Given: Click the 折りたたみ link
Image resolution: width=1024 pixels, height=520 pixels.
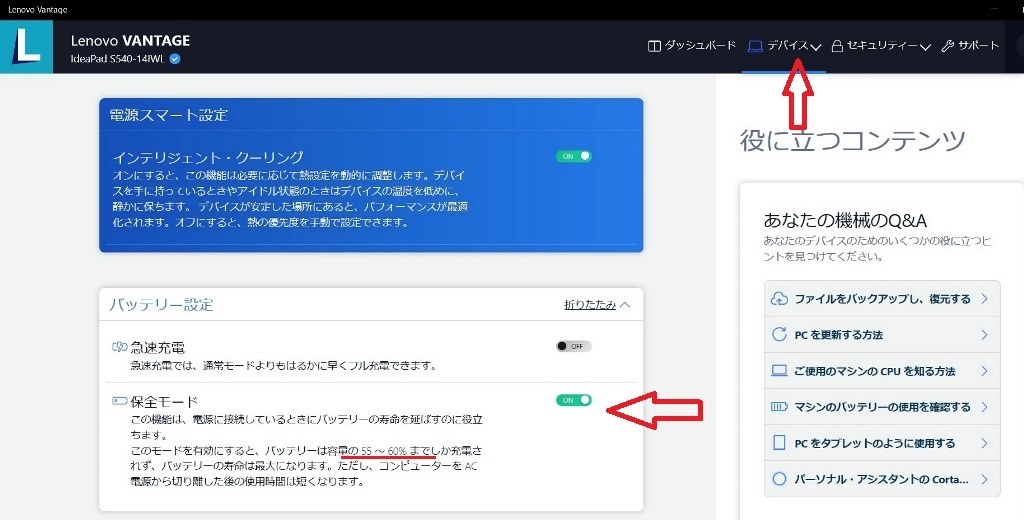Looking at the screenshot, I should point(590,304).
